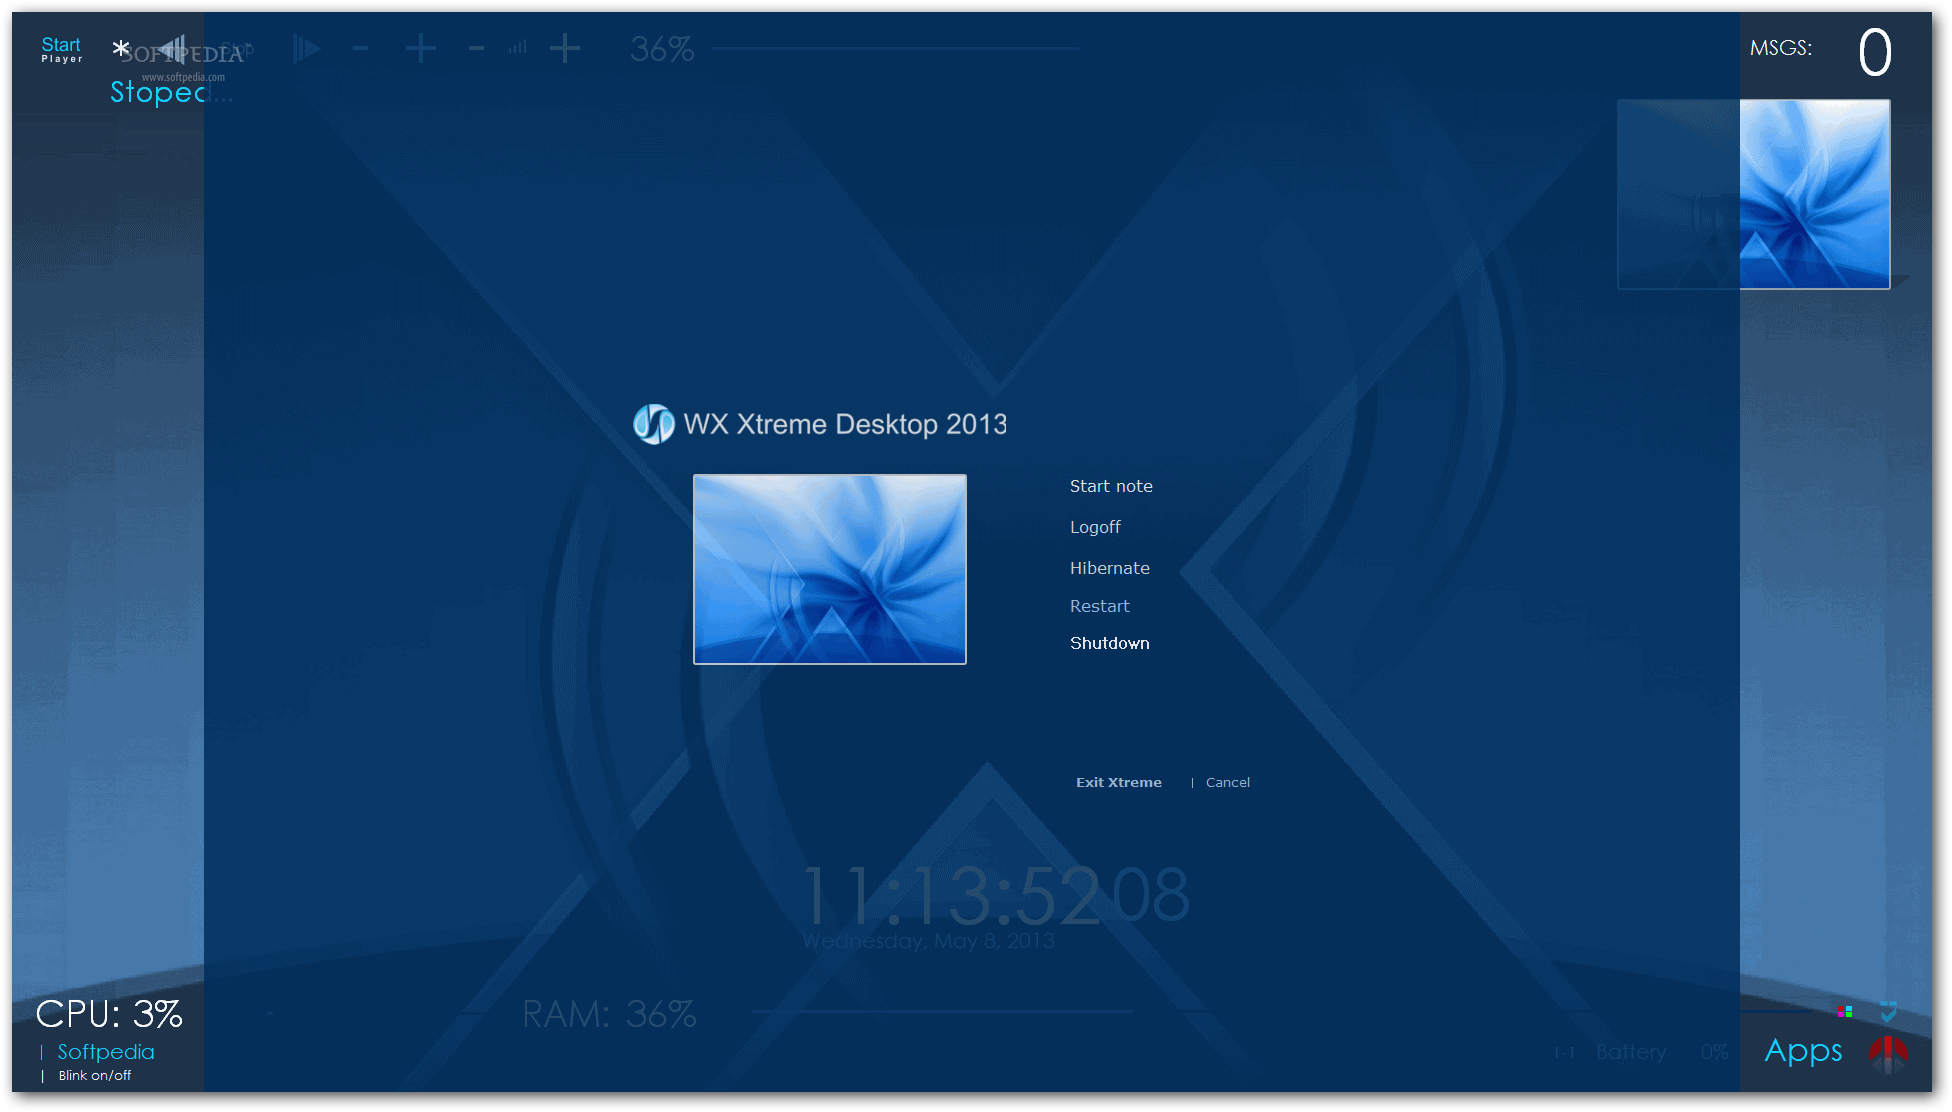Screen dimensions: 1952x1112
Task: Cancel the exit dialog
Action: 1227,782
